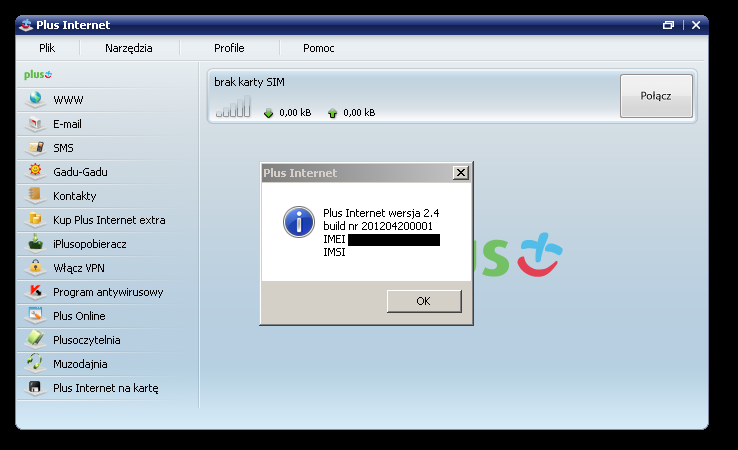Click the green download arrow icon
The height and width of the screenshot is (450, 738).
[268, 113]
